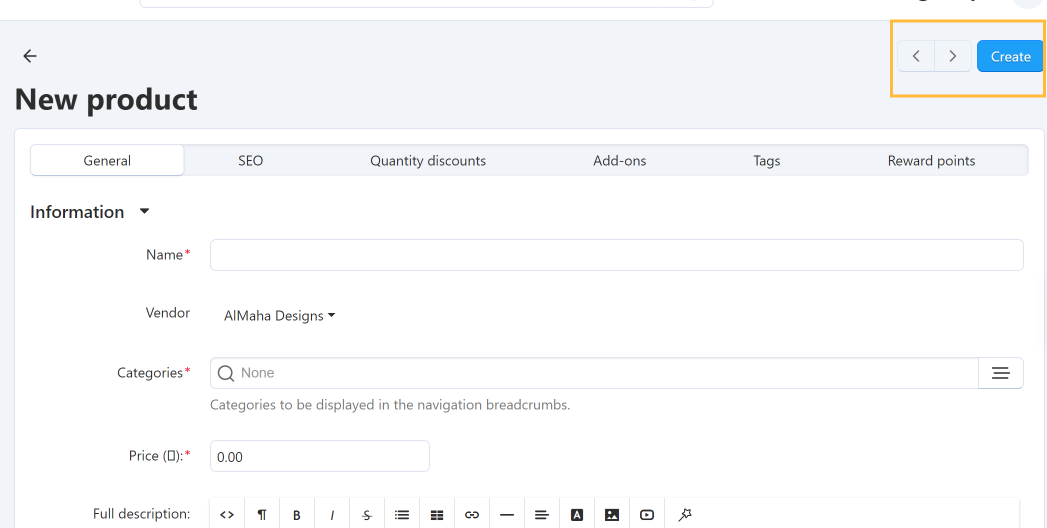1047x528 pixels.
Task: Switch to the General tab
Action: click(107, 161)
